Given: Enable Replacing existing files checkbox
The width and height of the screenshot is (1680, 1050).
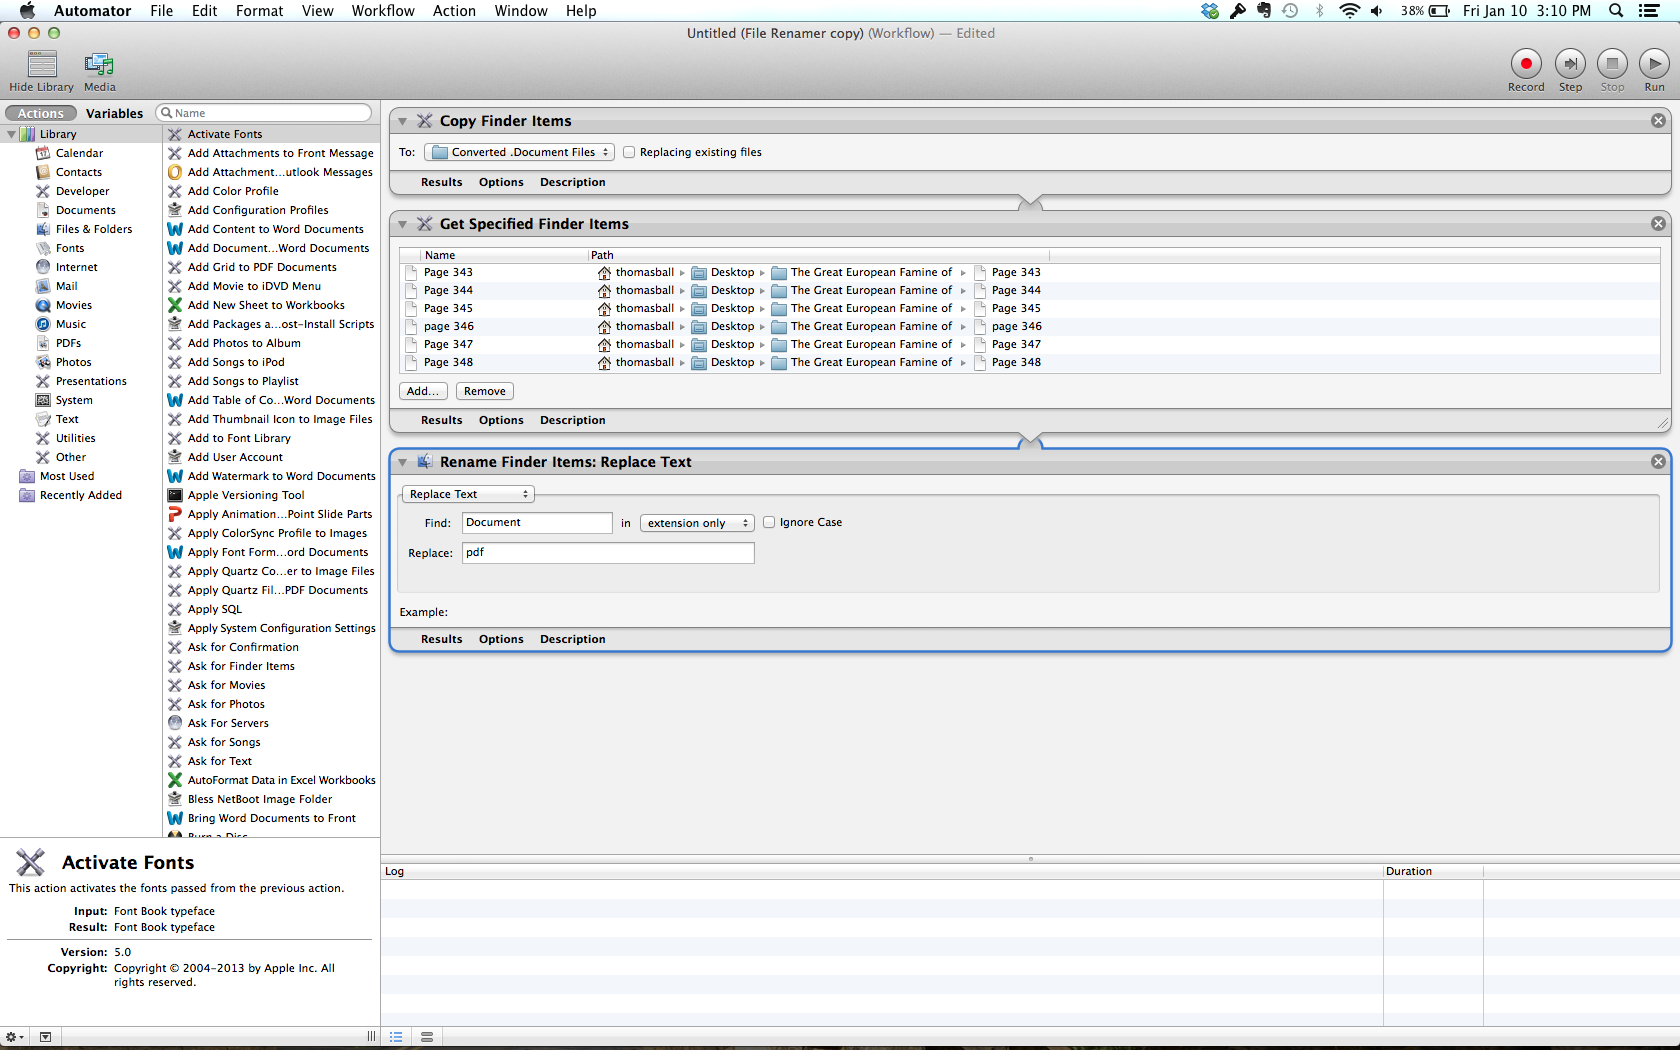Looking at the screenshot, I should 629,153.
